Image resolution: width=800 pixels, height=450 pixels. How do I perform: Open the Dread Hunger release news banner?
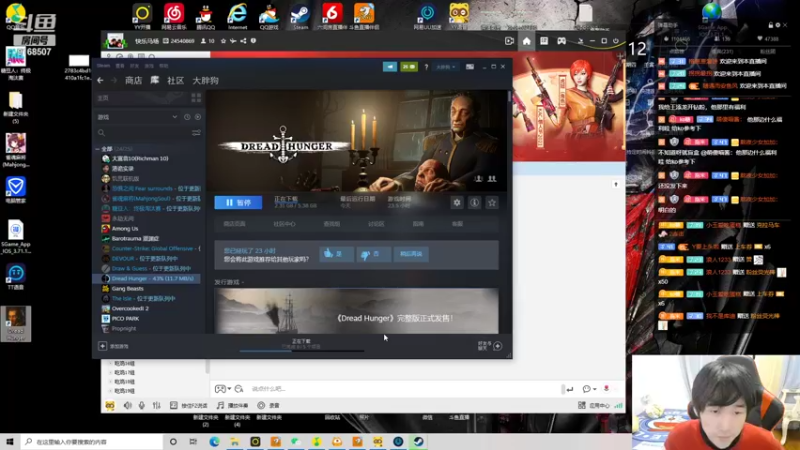coord(356,311)
